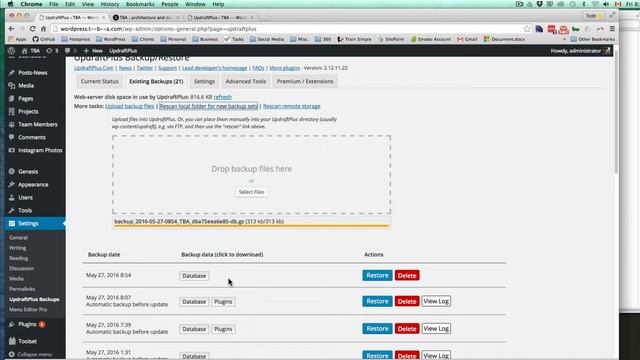Open Comments in sidebar

pos(31,138)
